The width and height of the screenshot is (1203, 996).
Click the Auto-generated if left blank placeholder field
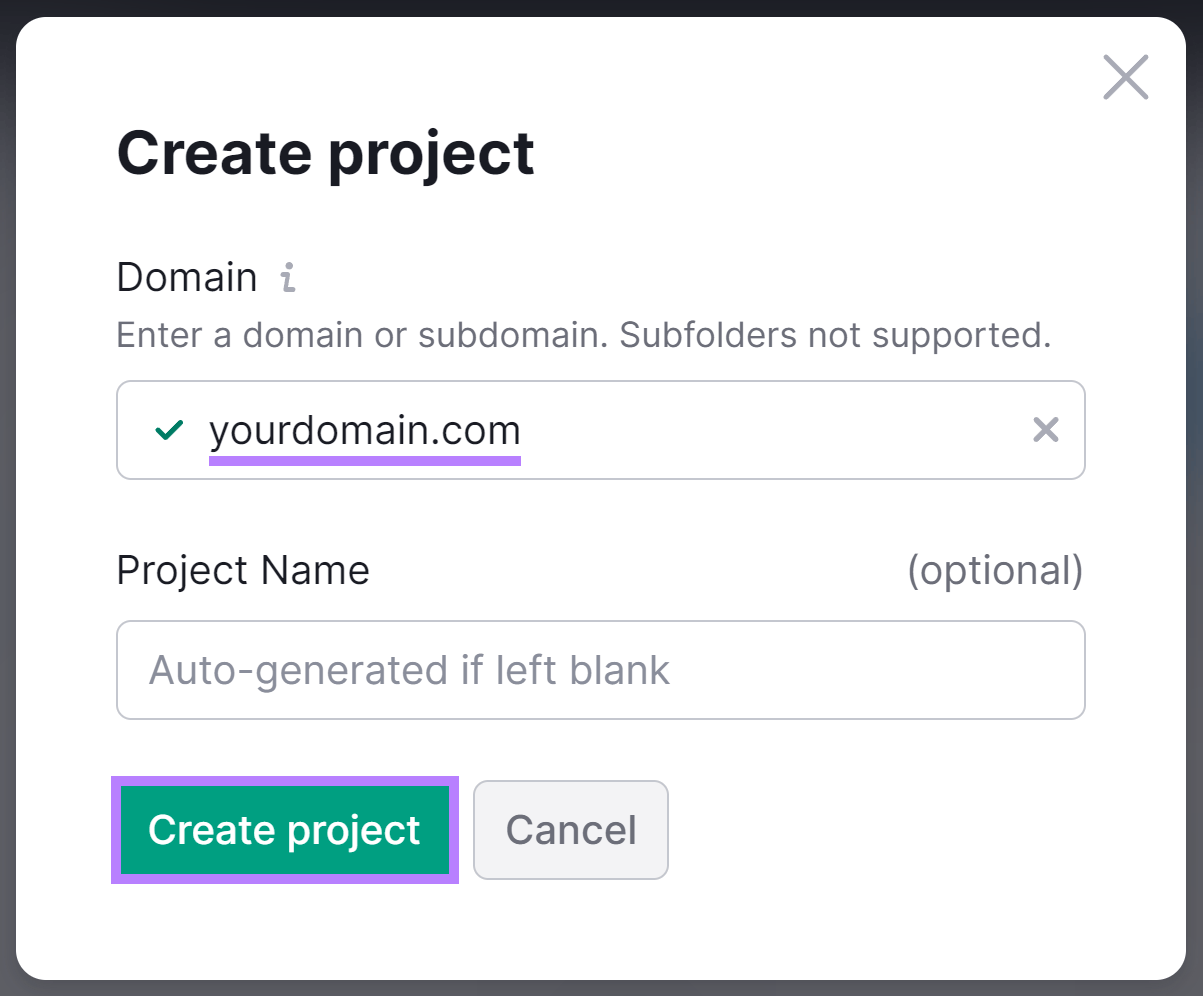[600, 670]
